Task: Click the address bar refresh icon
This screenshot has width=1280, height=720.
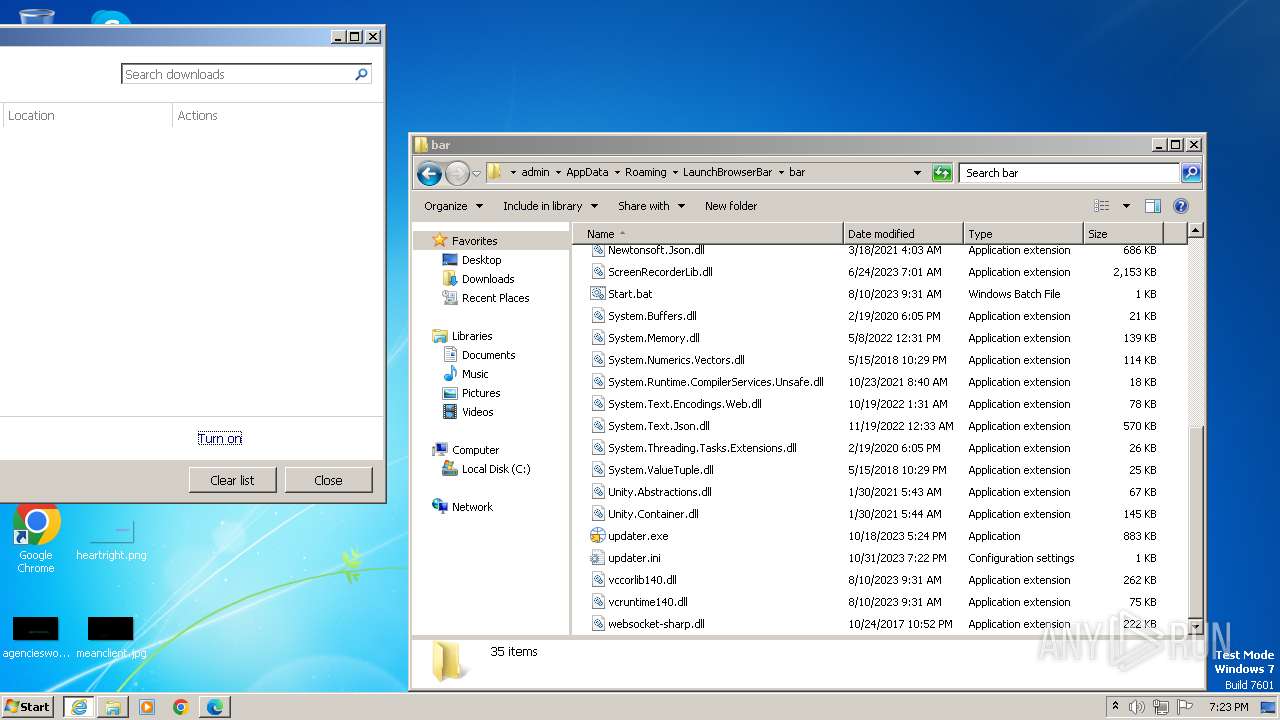Action: [x=942, y=173]
